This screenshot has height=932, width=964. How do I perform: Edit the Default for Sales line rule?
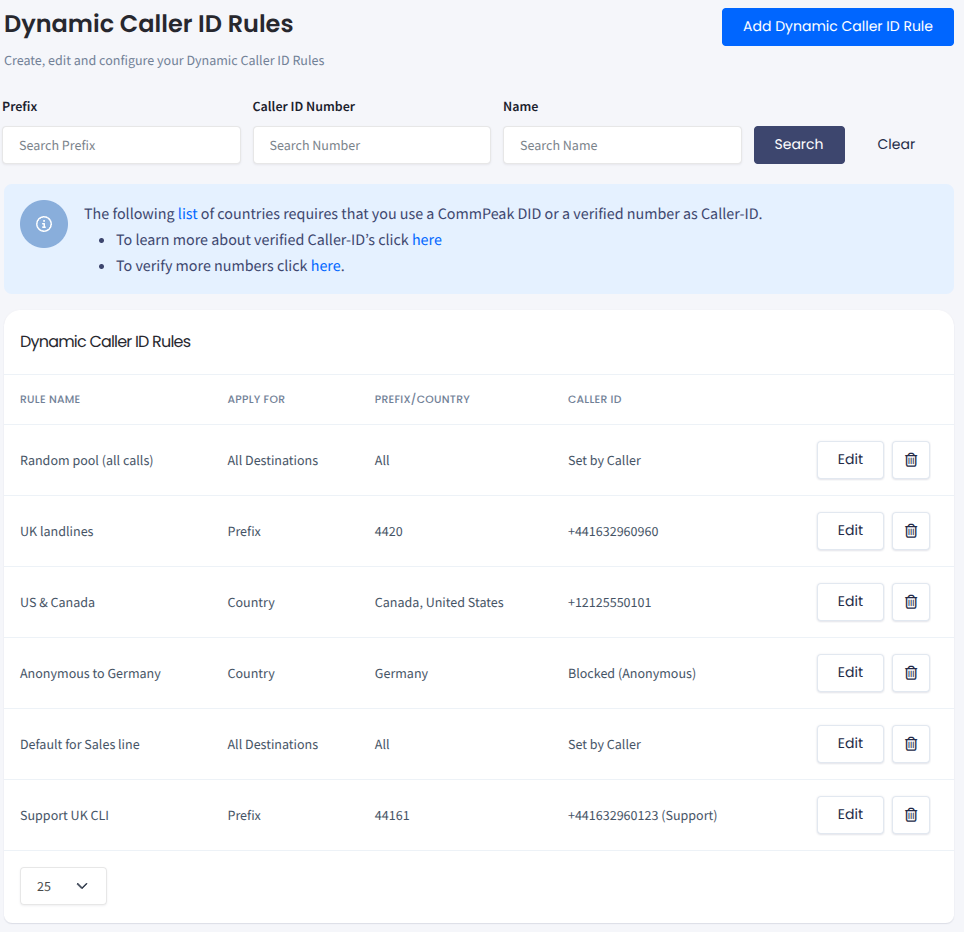click(x=850, y=744)
